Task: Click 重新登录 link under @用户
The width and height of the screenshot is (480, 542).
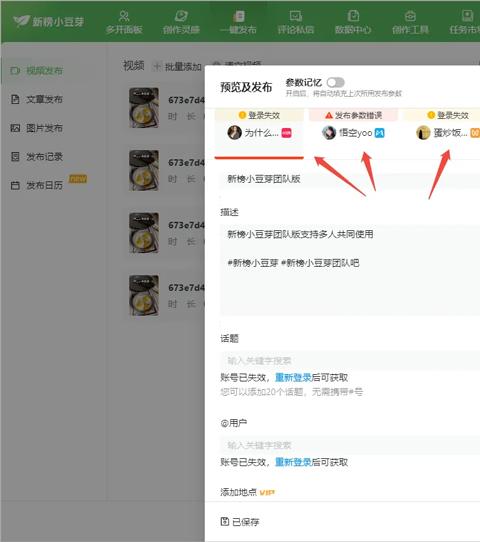Action: click(293, 462)
